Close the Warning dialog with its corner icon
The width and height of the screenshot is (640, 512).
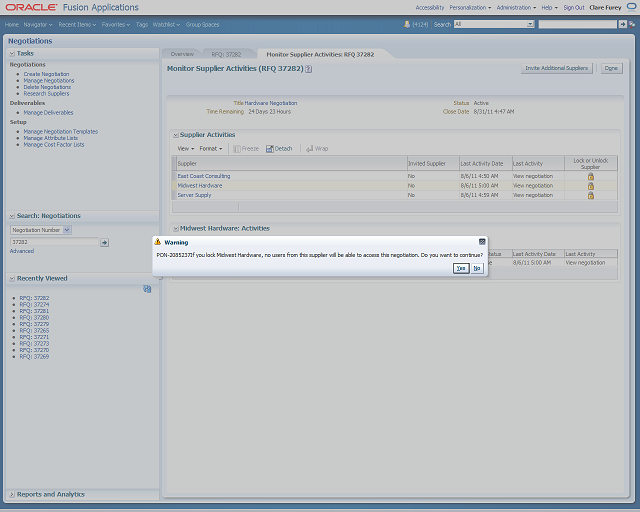coord(482,242)
